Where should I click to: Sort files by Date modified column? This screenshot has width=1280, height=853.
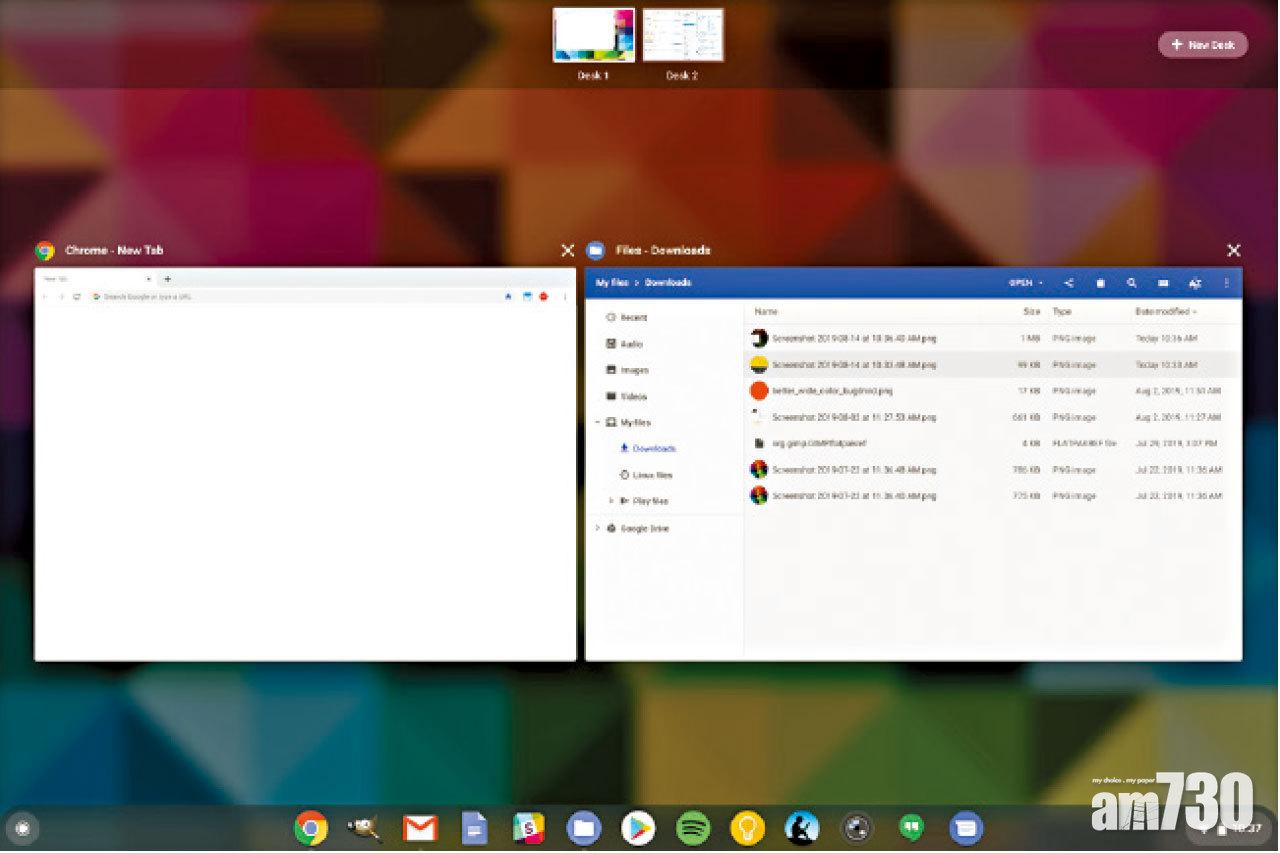[1164, 312]
